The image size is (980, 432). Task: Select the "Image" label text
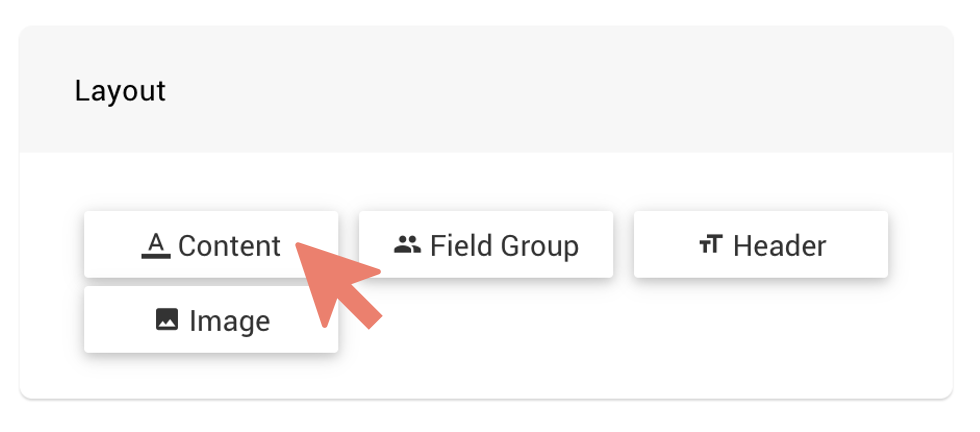[229, 321]
